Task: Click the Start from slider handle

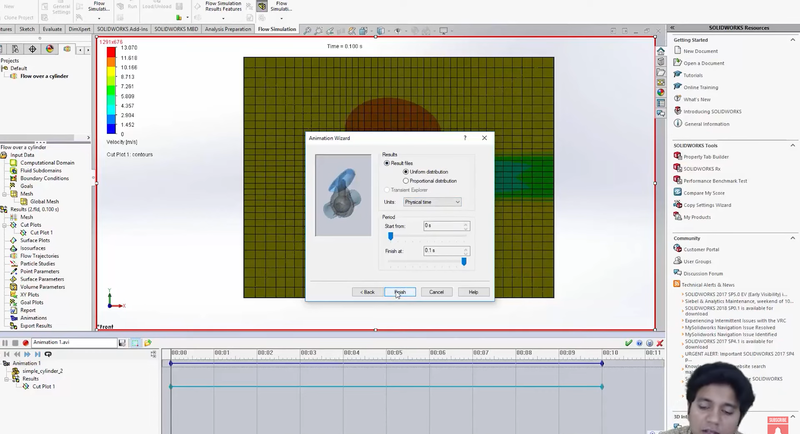Action: pyautogui.click(x=390, y=236)
